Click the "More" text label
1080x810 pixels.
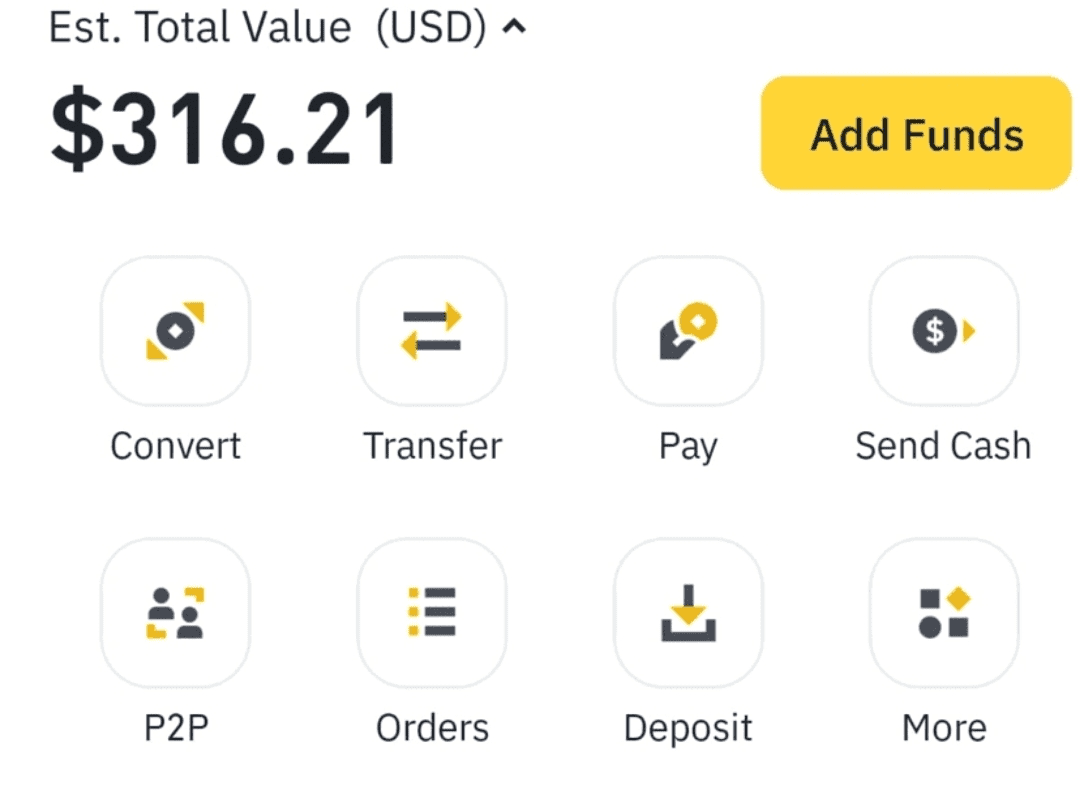tap(944, 728)
